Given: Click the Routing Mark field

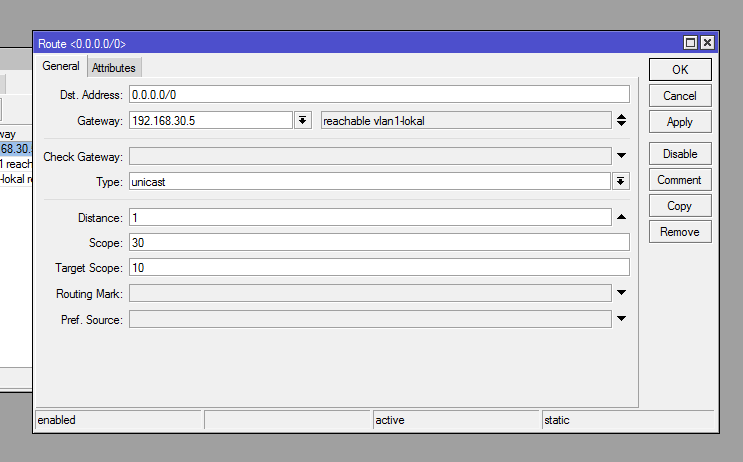Looking at the screenshot, I should tap(370, 293).
